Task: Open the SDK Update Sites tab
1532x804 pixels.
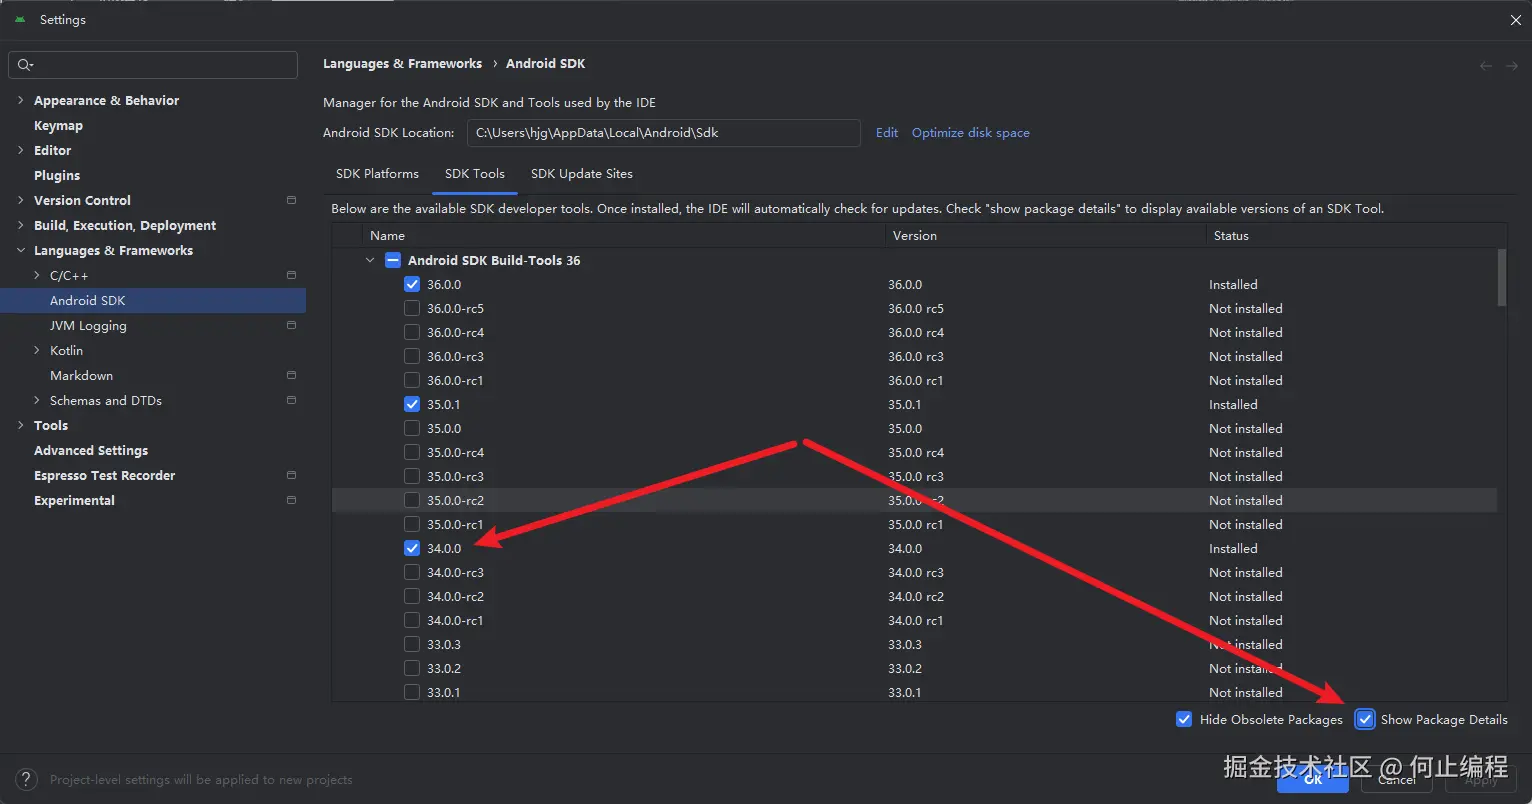Action: [581, 174]
